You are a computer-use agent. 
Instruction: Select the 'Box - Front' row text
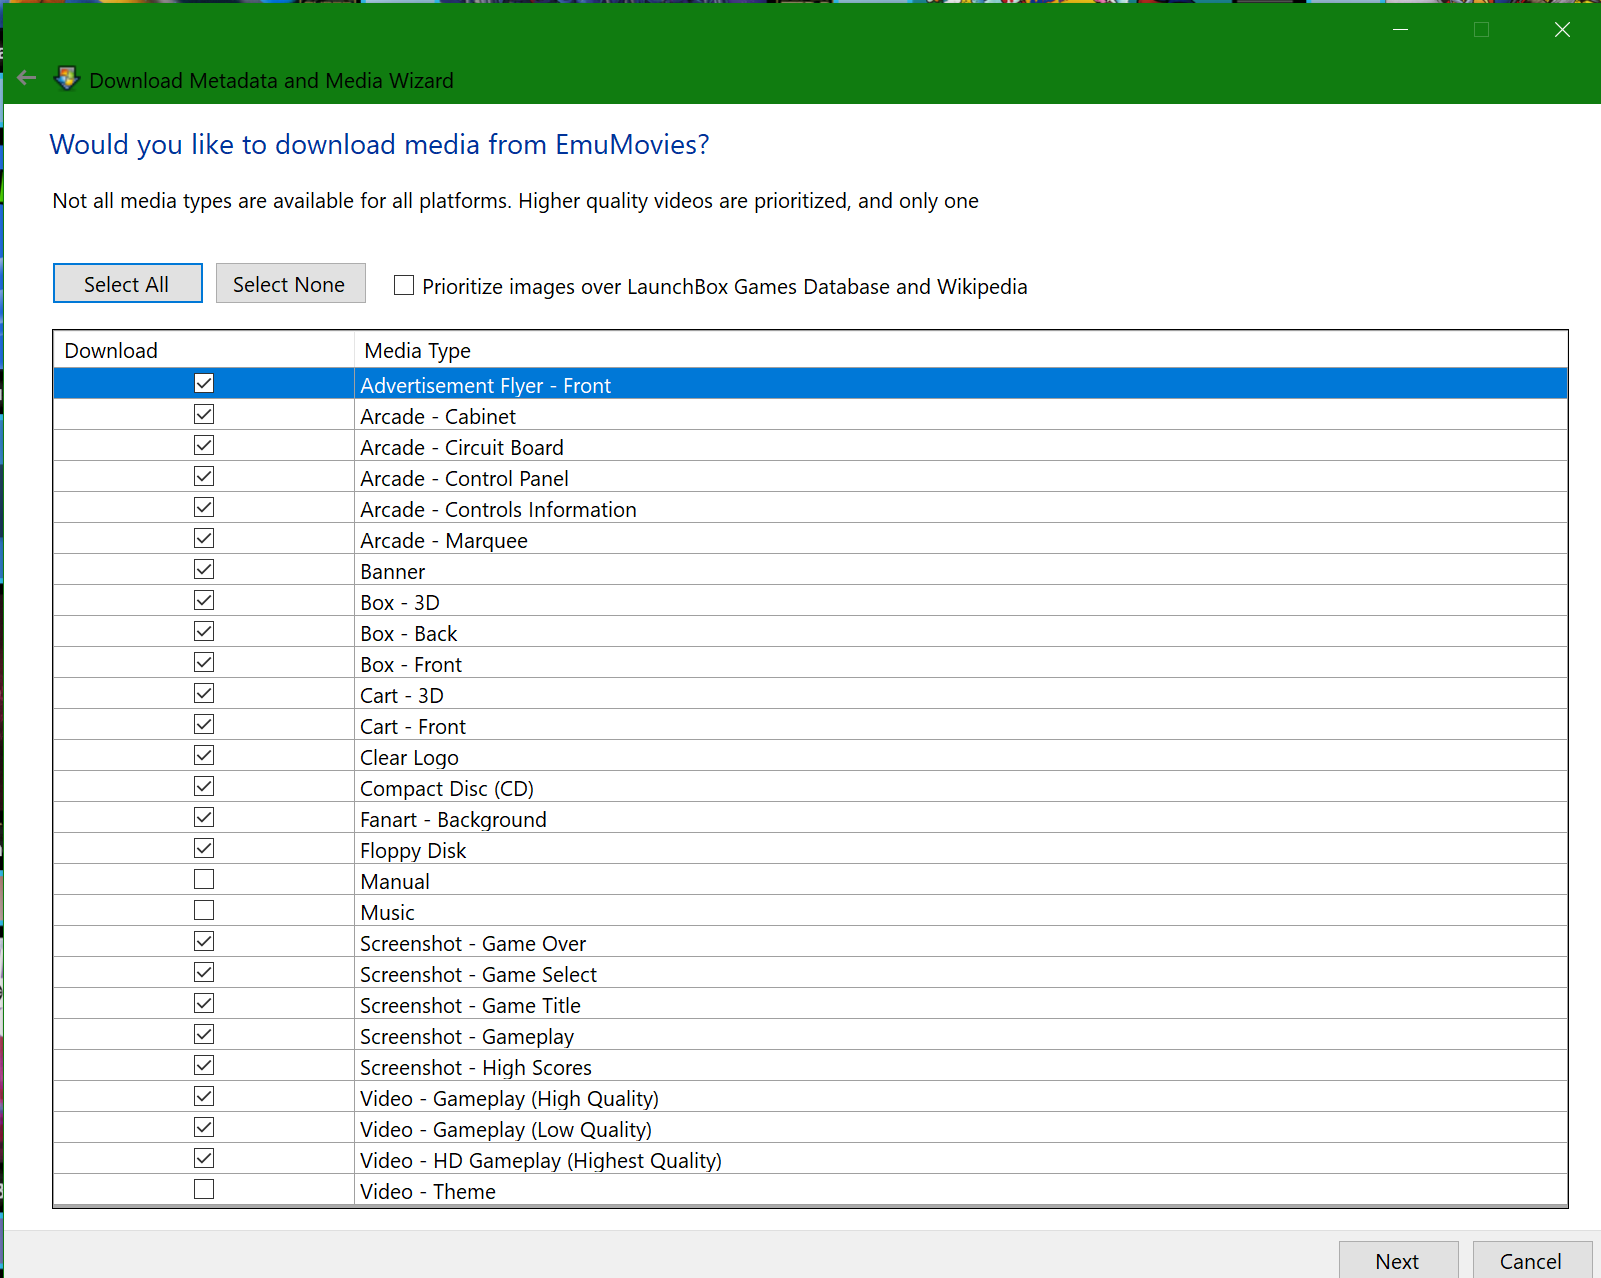tap(411, 665)
